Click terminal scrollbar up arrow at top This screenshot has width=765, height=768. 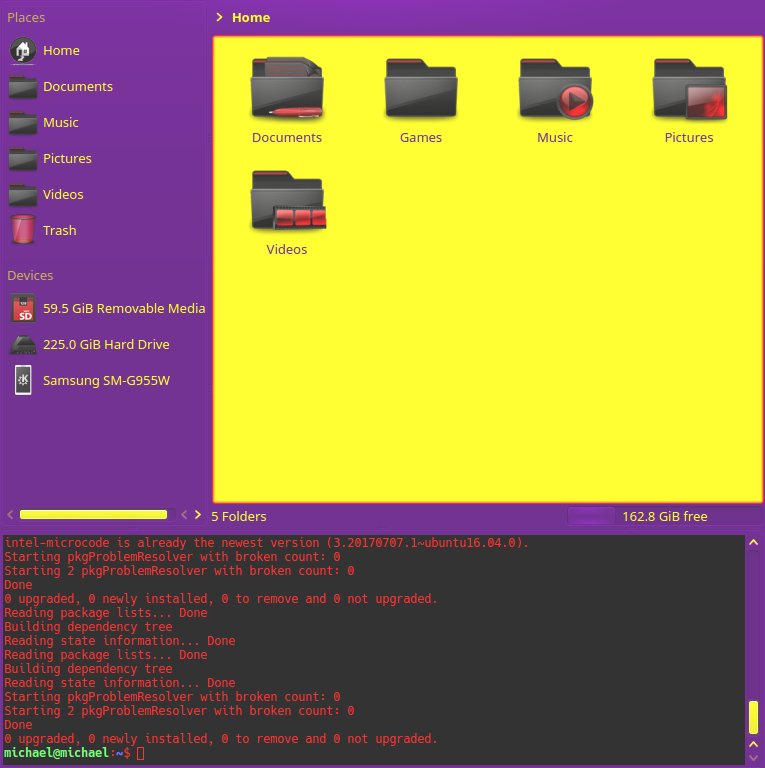point(753,542)
